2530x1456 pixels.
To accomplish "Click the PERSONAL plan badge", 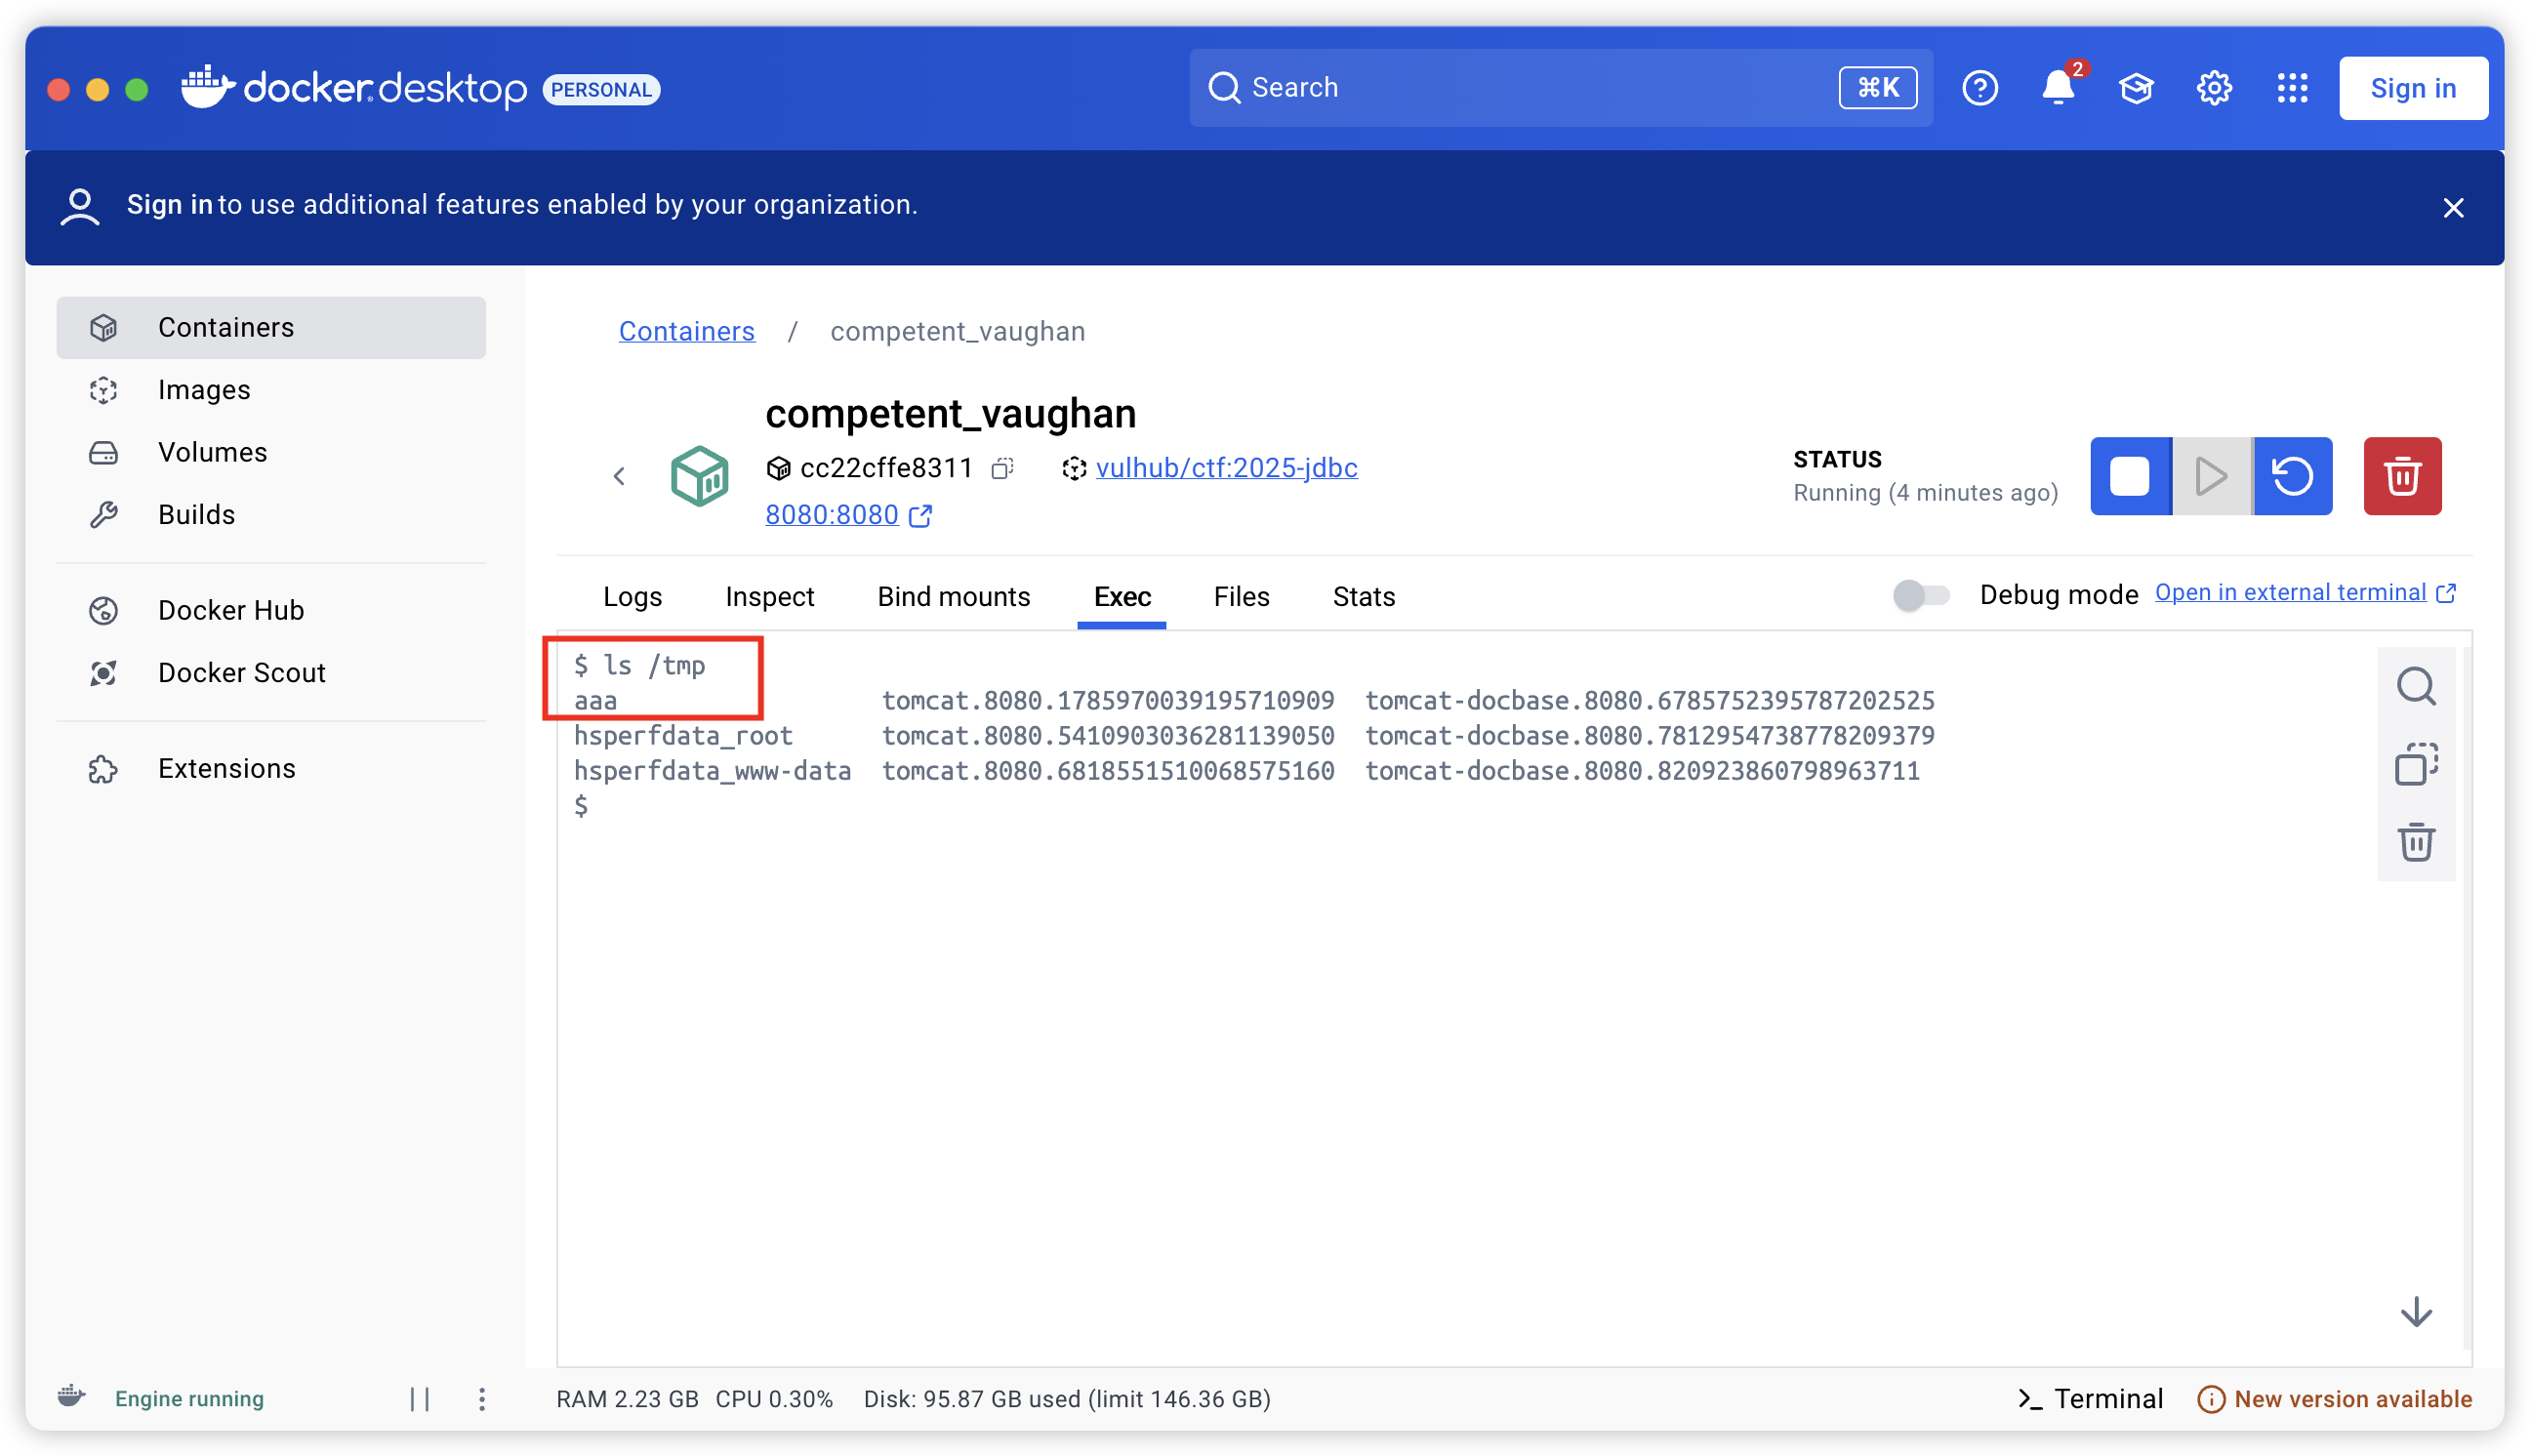I will pyautogui.click(x=600, y=89).
